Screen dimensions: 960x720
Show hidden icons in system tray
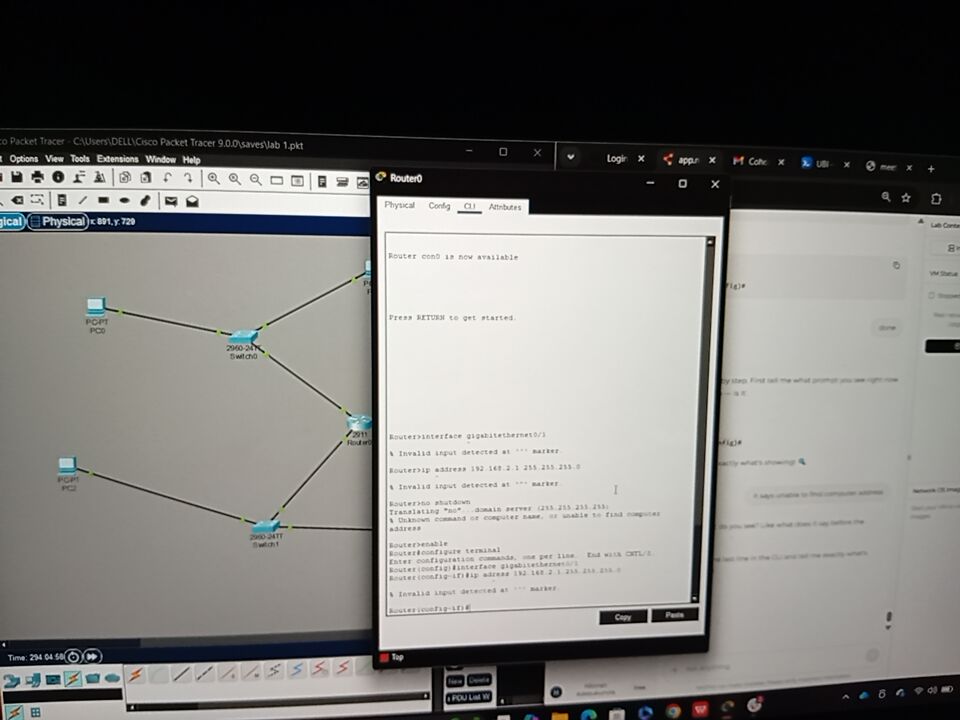[x=846, y=697]
